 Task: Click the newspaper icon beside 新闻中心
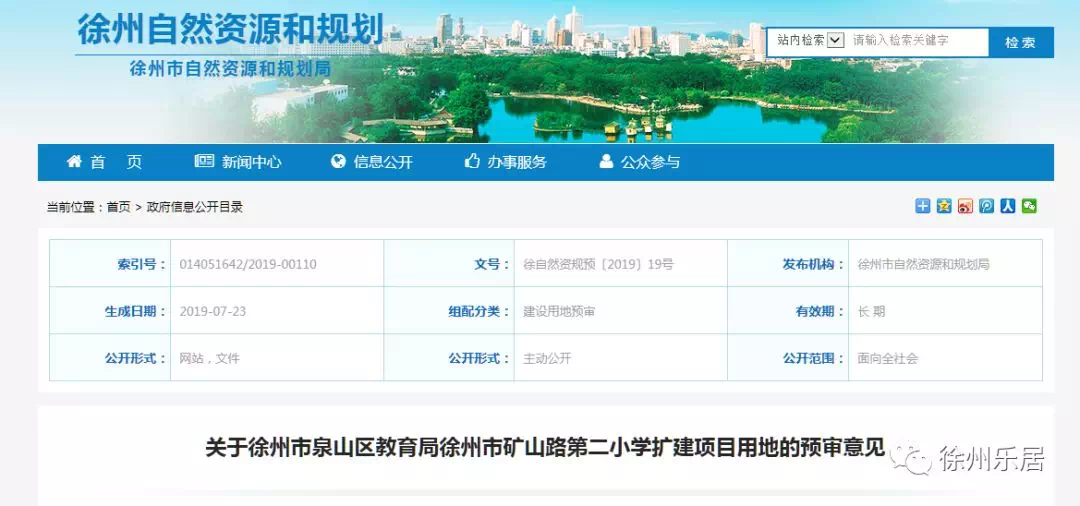tap(204, 161)
